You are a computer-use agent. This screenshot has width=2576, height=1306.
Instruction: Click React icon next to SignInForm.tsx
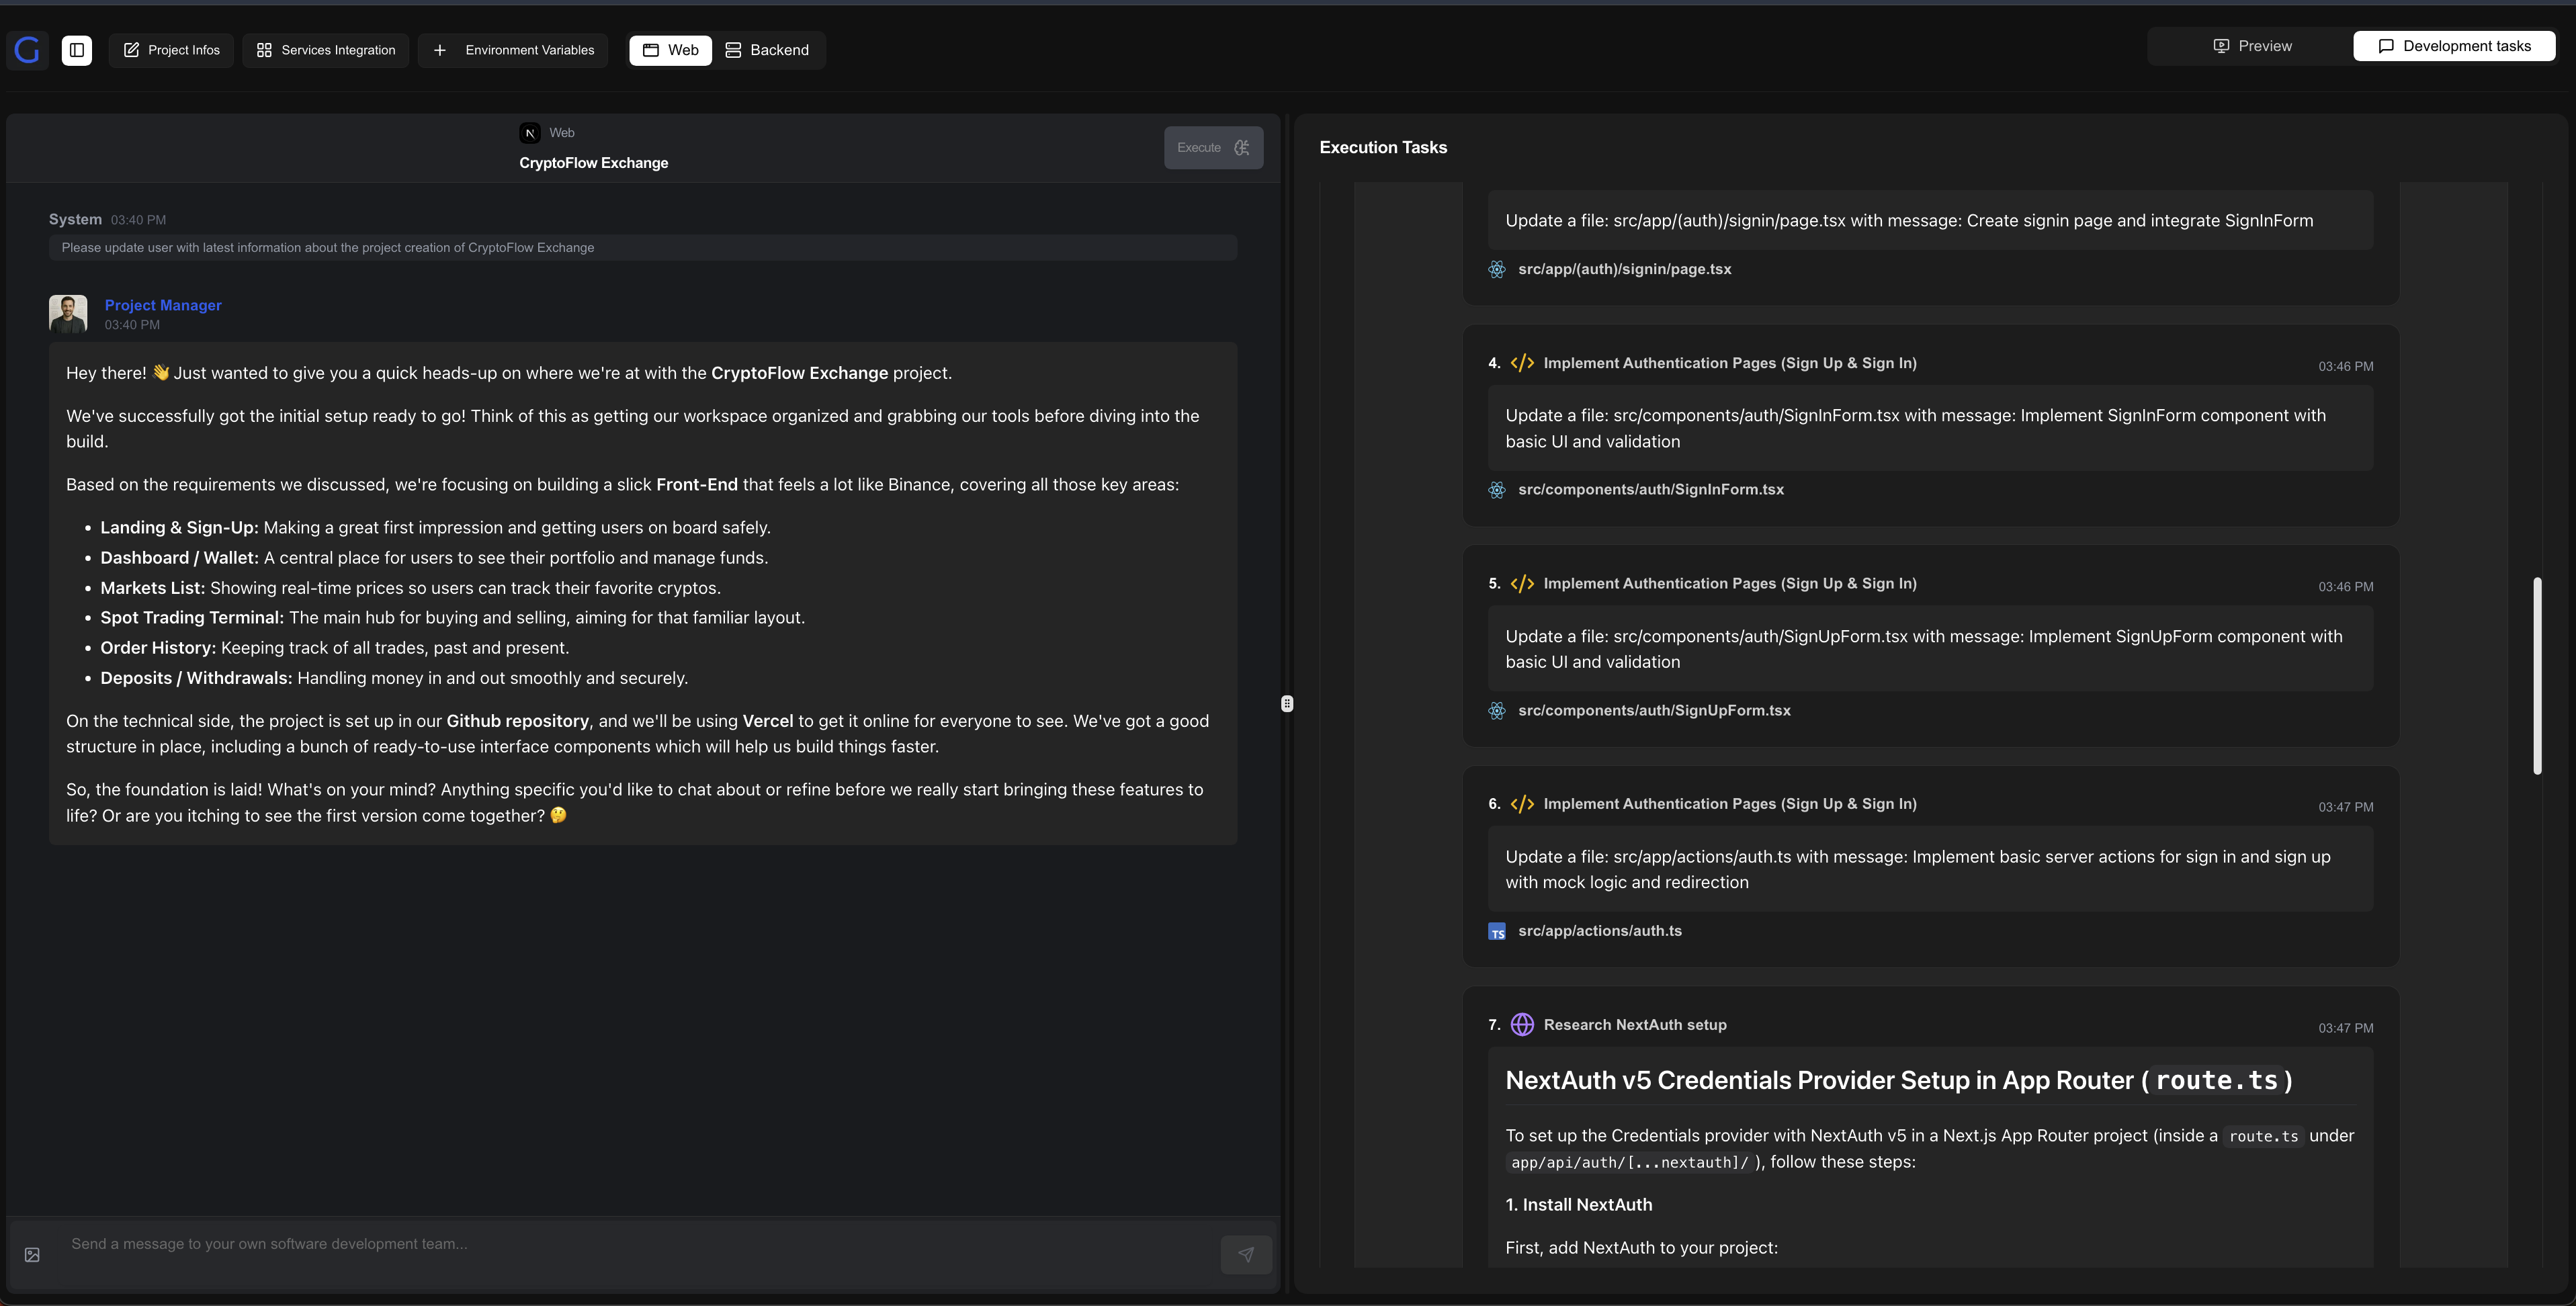[1497, 490]
